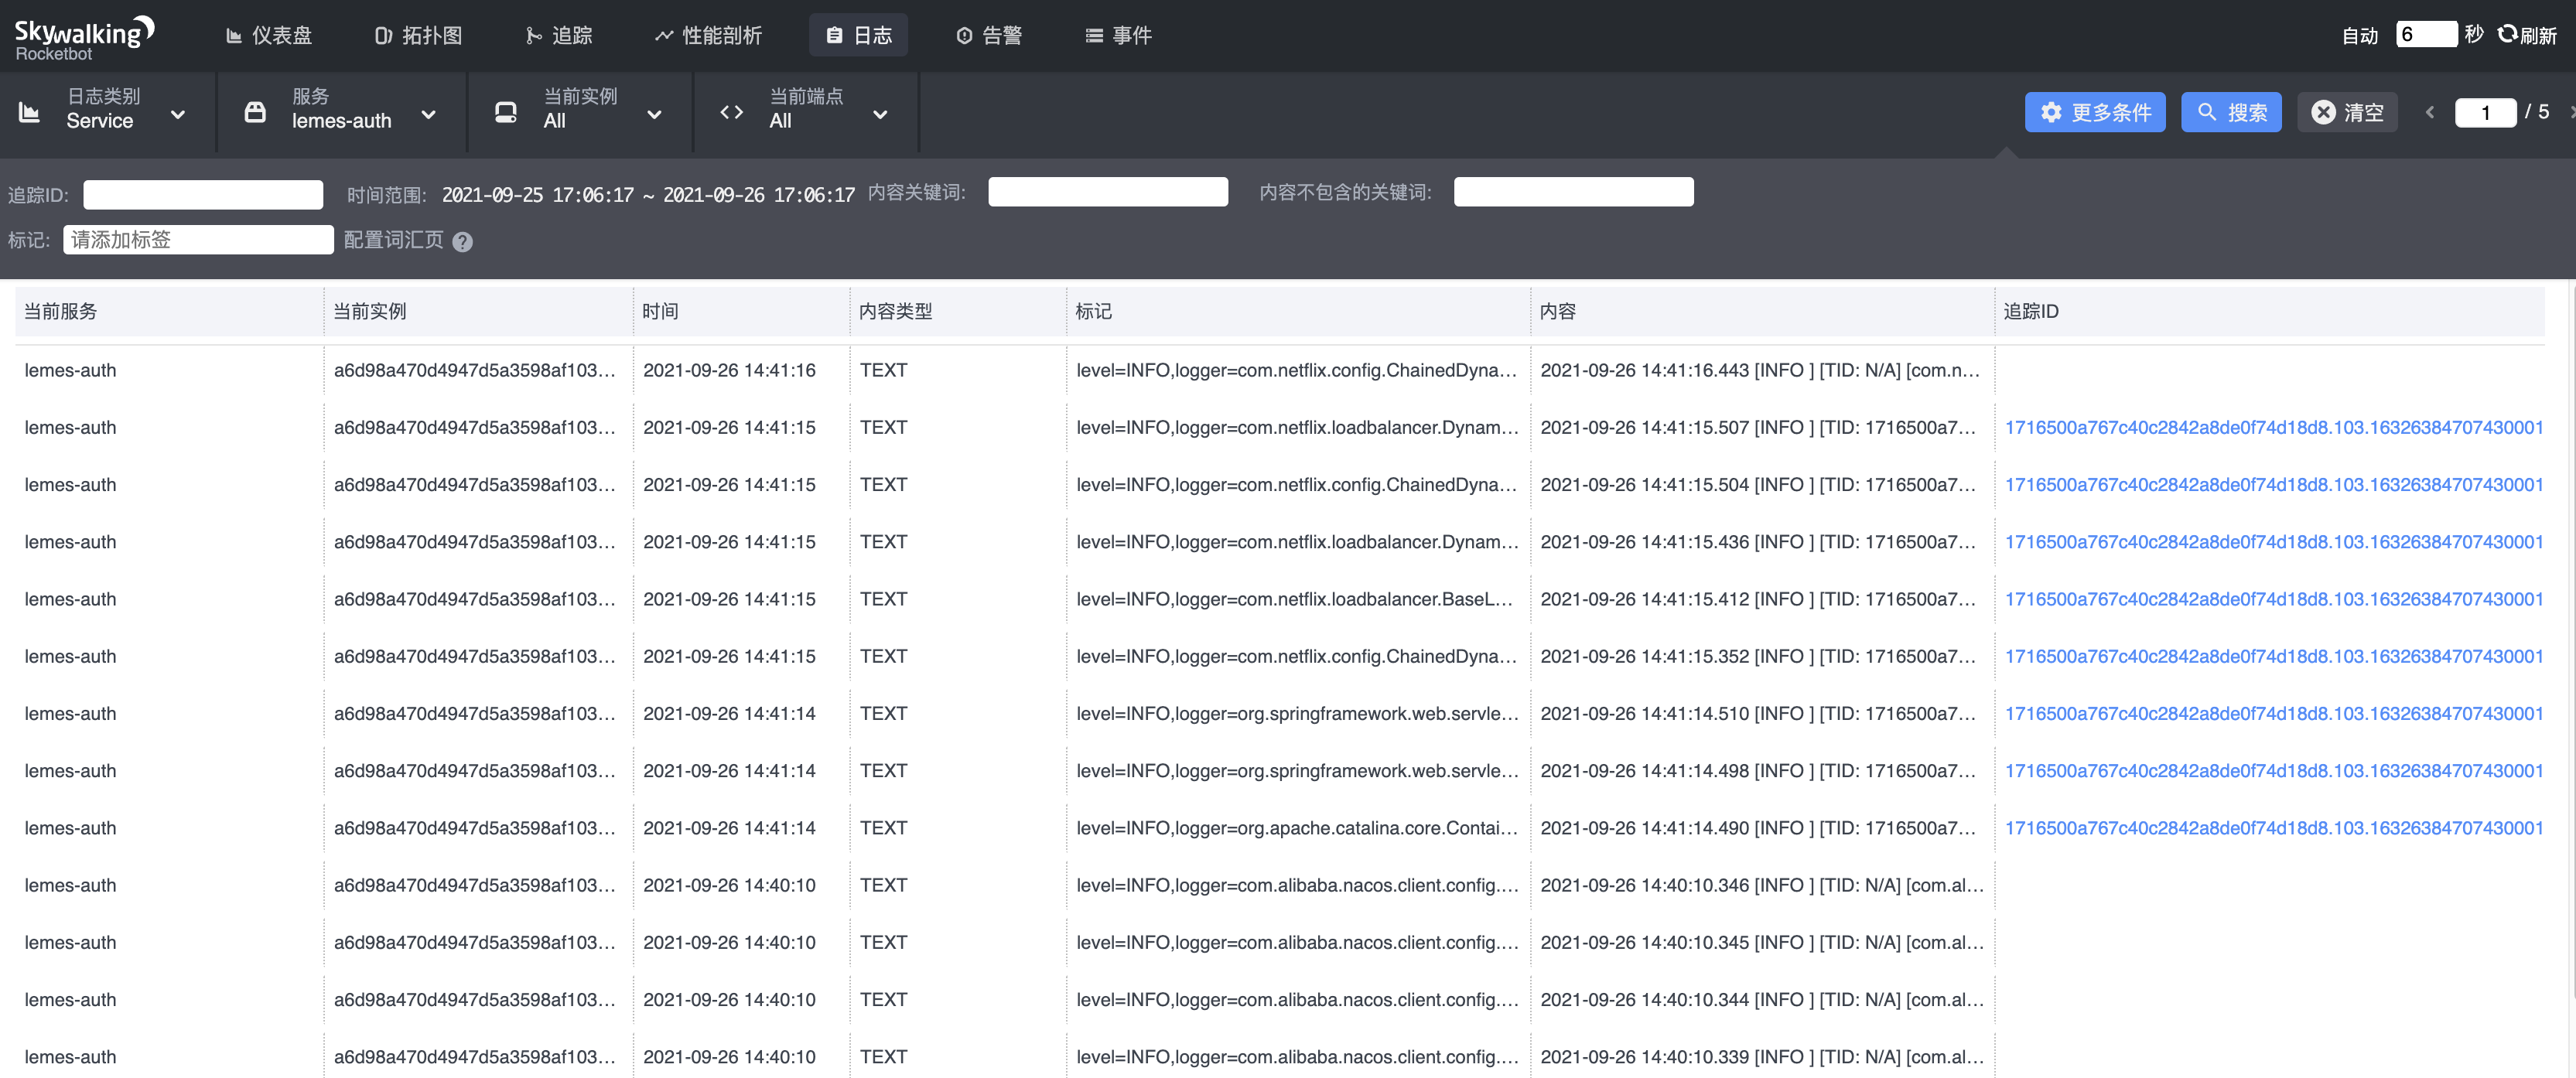Focus the 内容不包含的关键词 exclude input
Image resolution: width=2576 pixels, height=1078 pixels.
(1573, 192)
